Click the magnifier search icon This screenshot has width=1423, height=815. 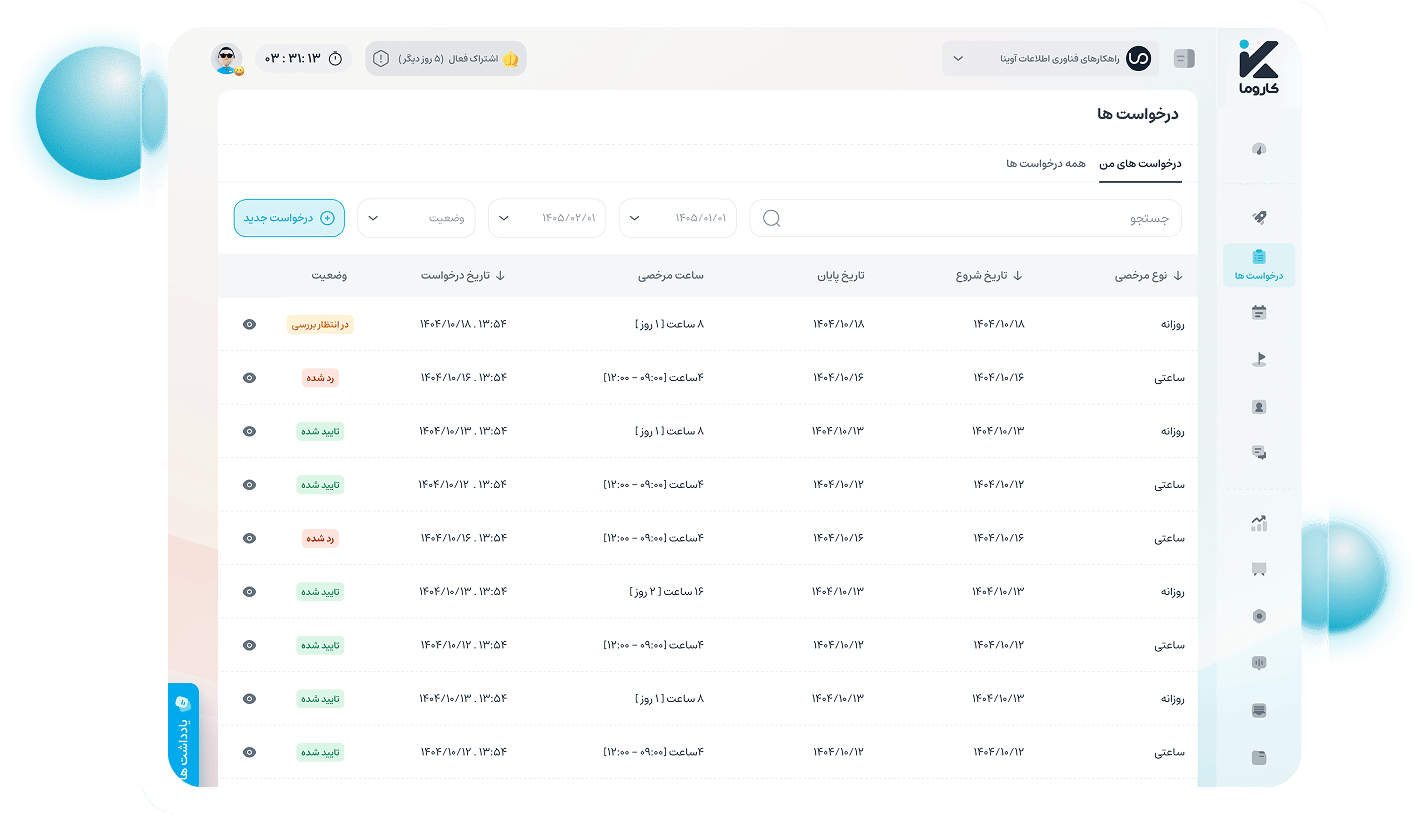[x=771, y=218]
